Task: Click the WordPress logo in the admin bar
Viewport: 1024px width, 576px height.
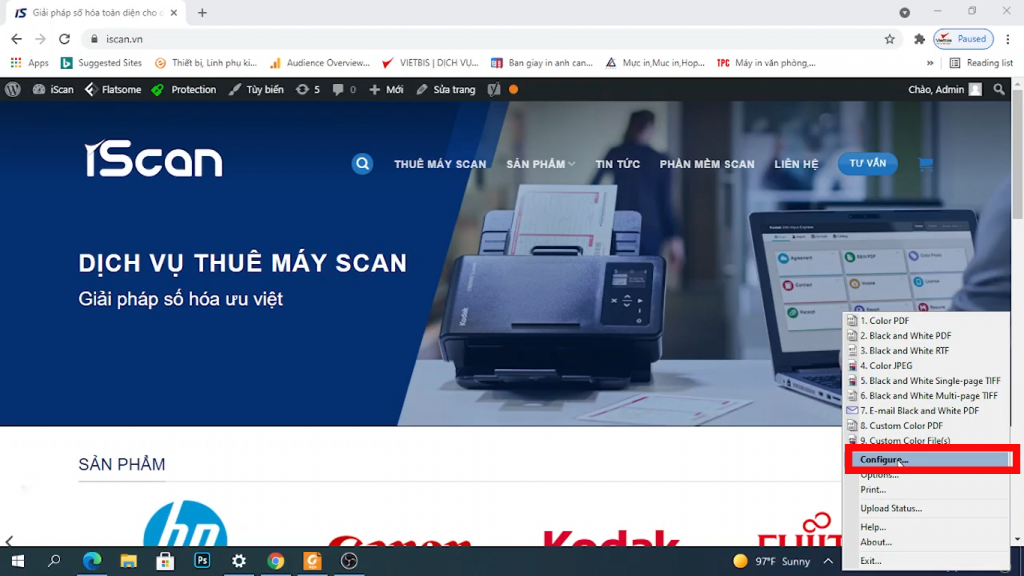Action: tap(11, 89)
